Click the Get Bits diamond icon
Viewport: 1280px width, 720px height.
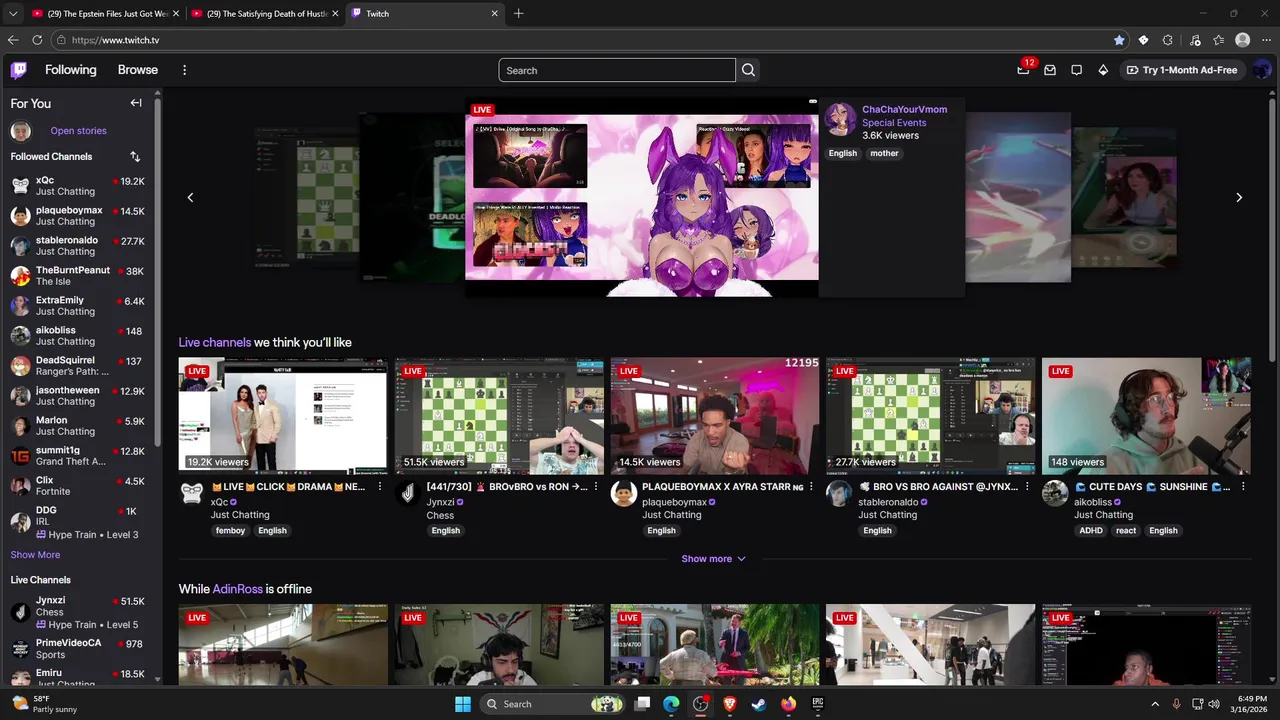pyautogui.click(x=1103, y=70)
